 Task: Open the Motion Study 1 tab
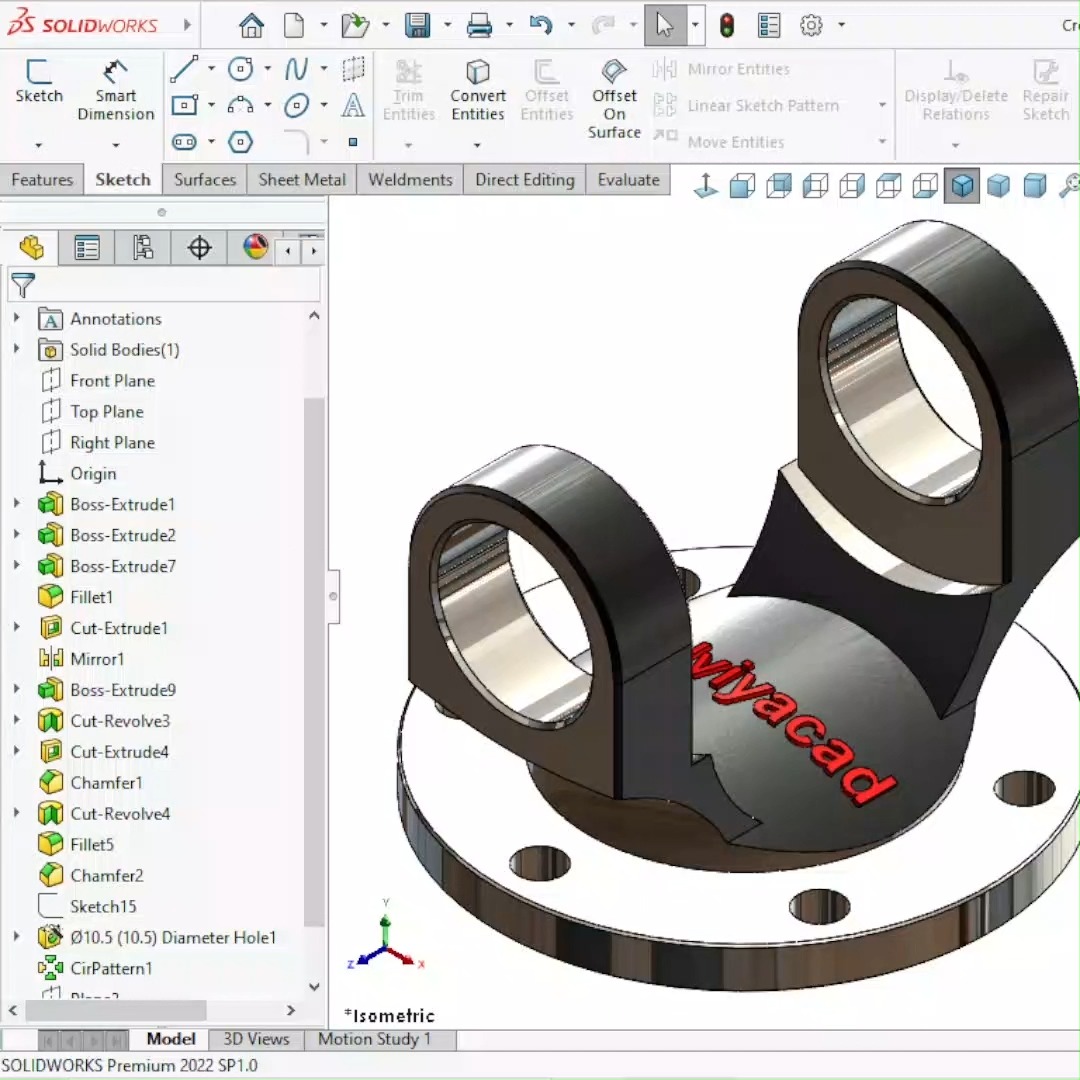[x=375, y=1039]
